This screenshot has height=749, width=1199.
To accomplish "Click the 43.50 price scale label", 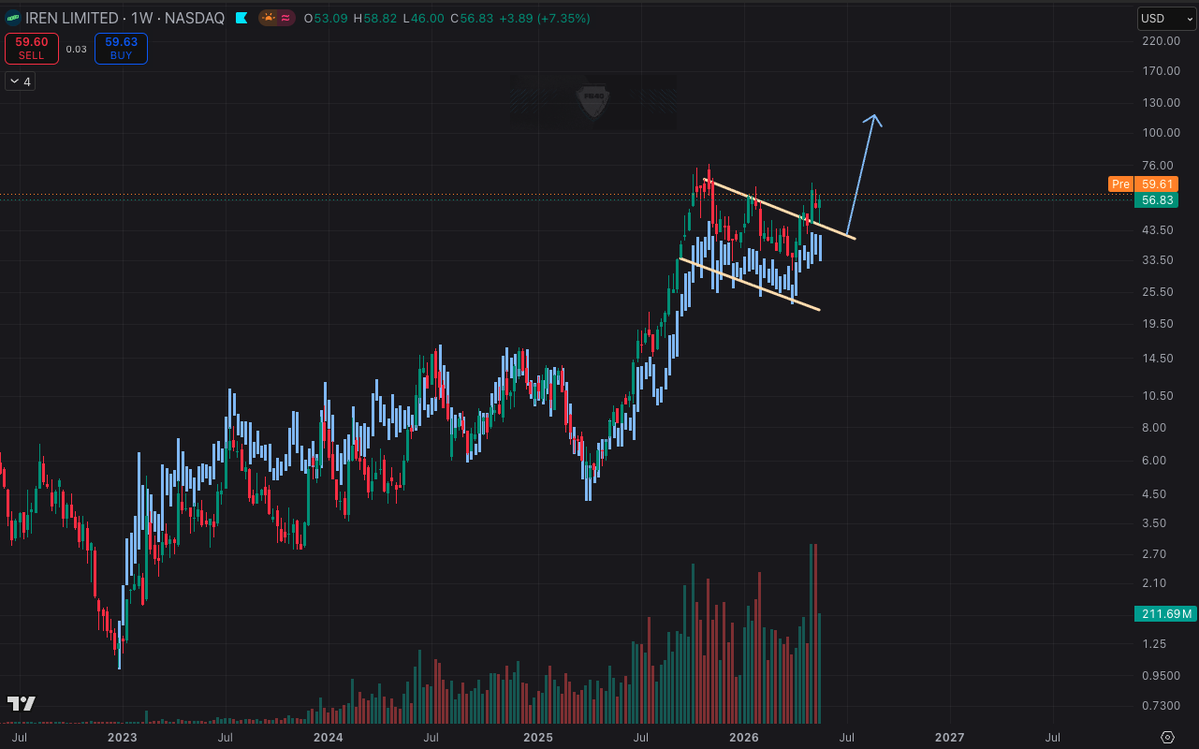I will click(1158, 229).
